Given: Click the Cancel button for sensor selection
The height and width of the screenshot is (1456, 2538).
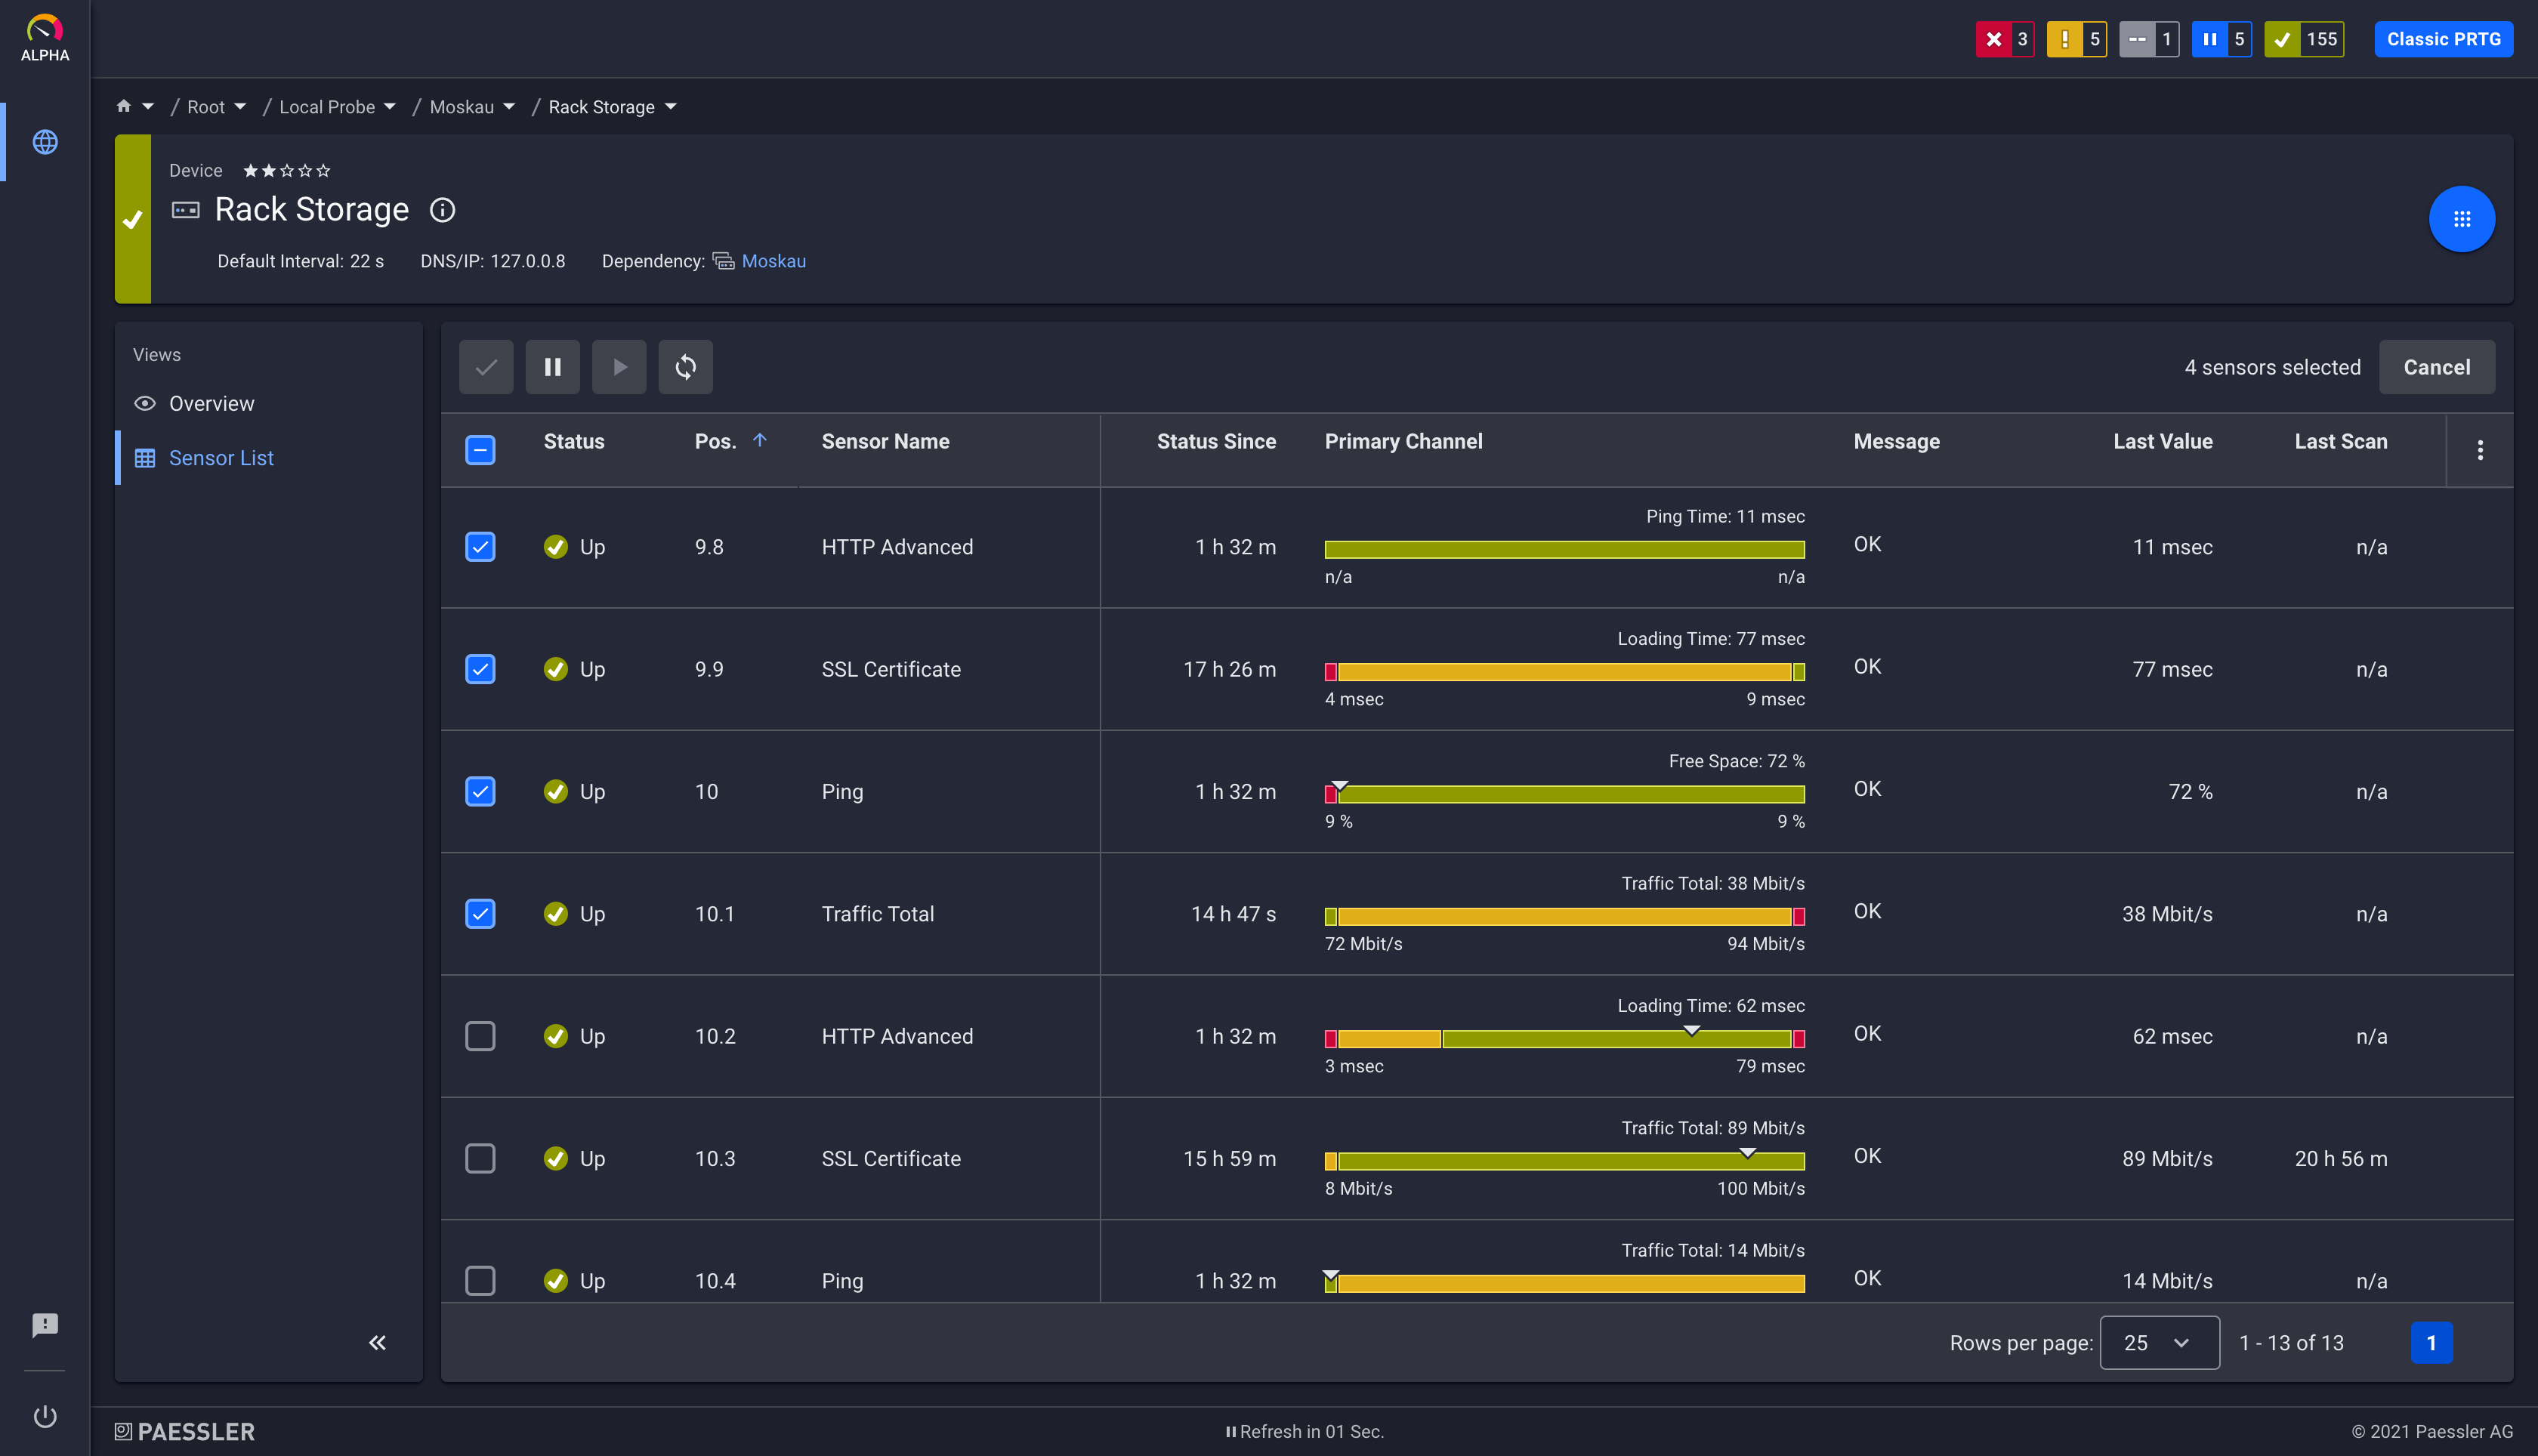Looking at the screenshot, I should point(2436,367).
